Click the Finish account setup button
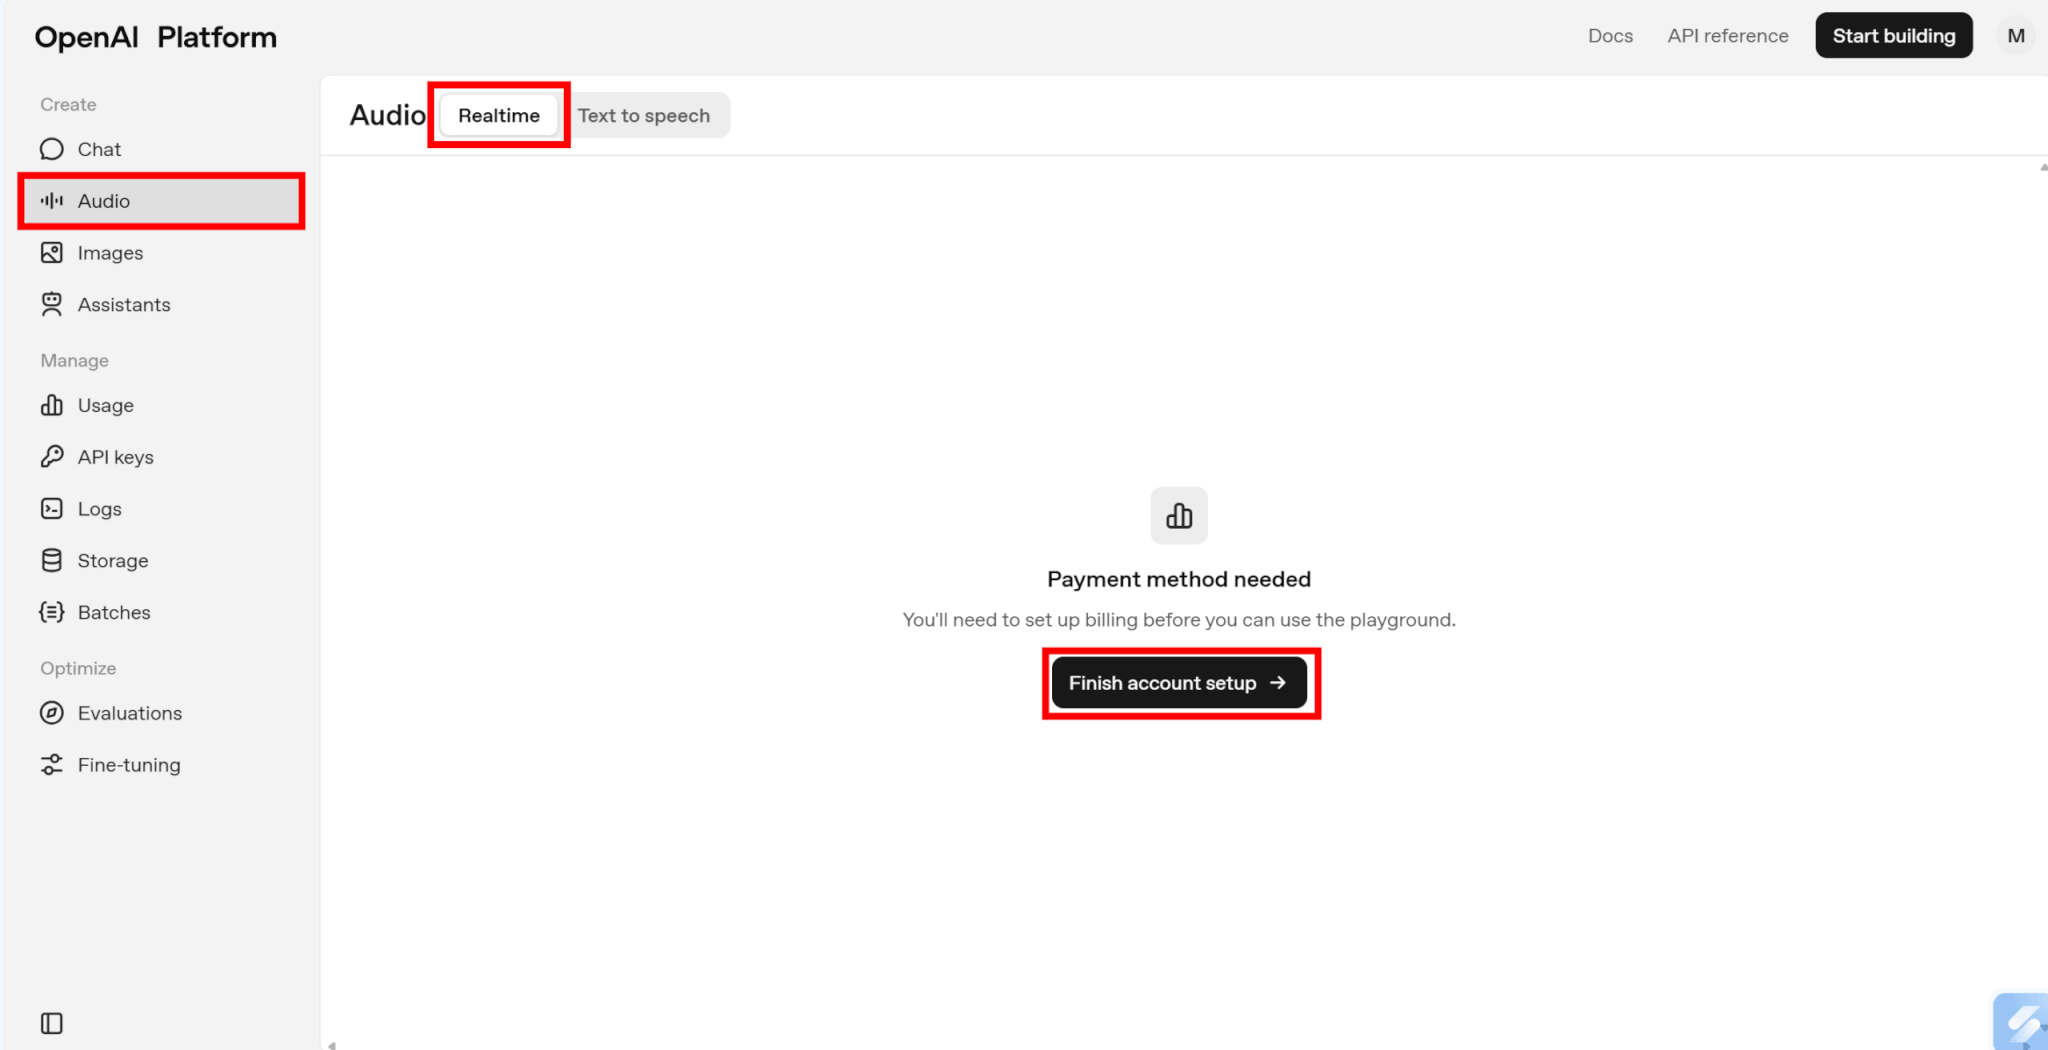 click(x=1178, y=683)
